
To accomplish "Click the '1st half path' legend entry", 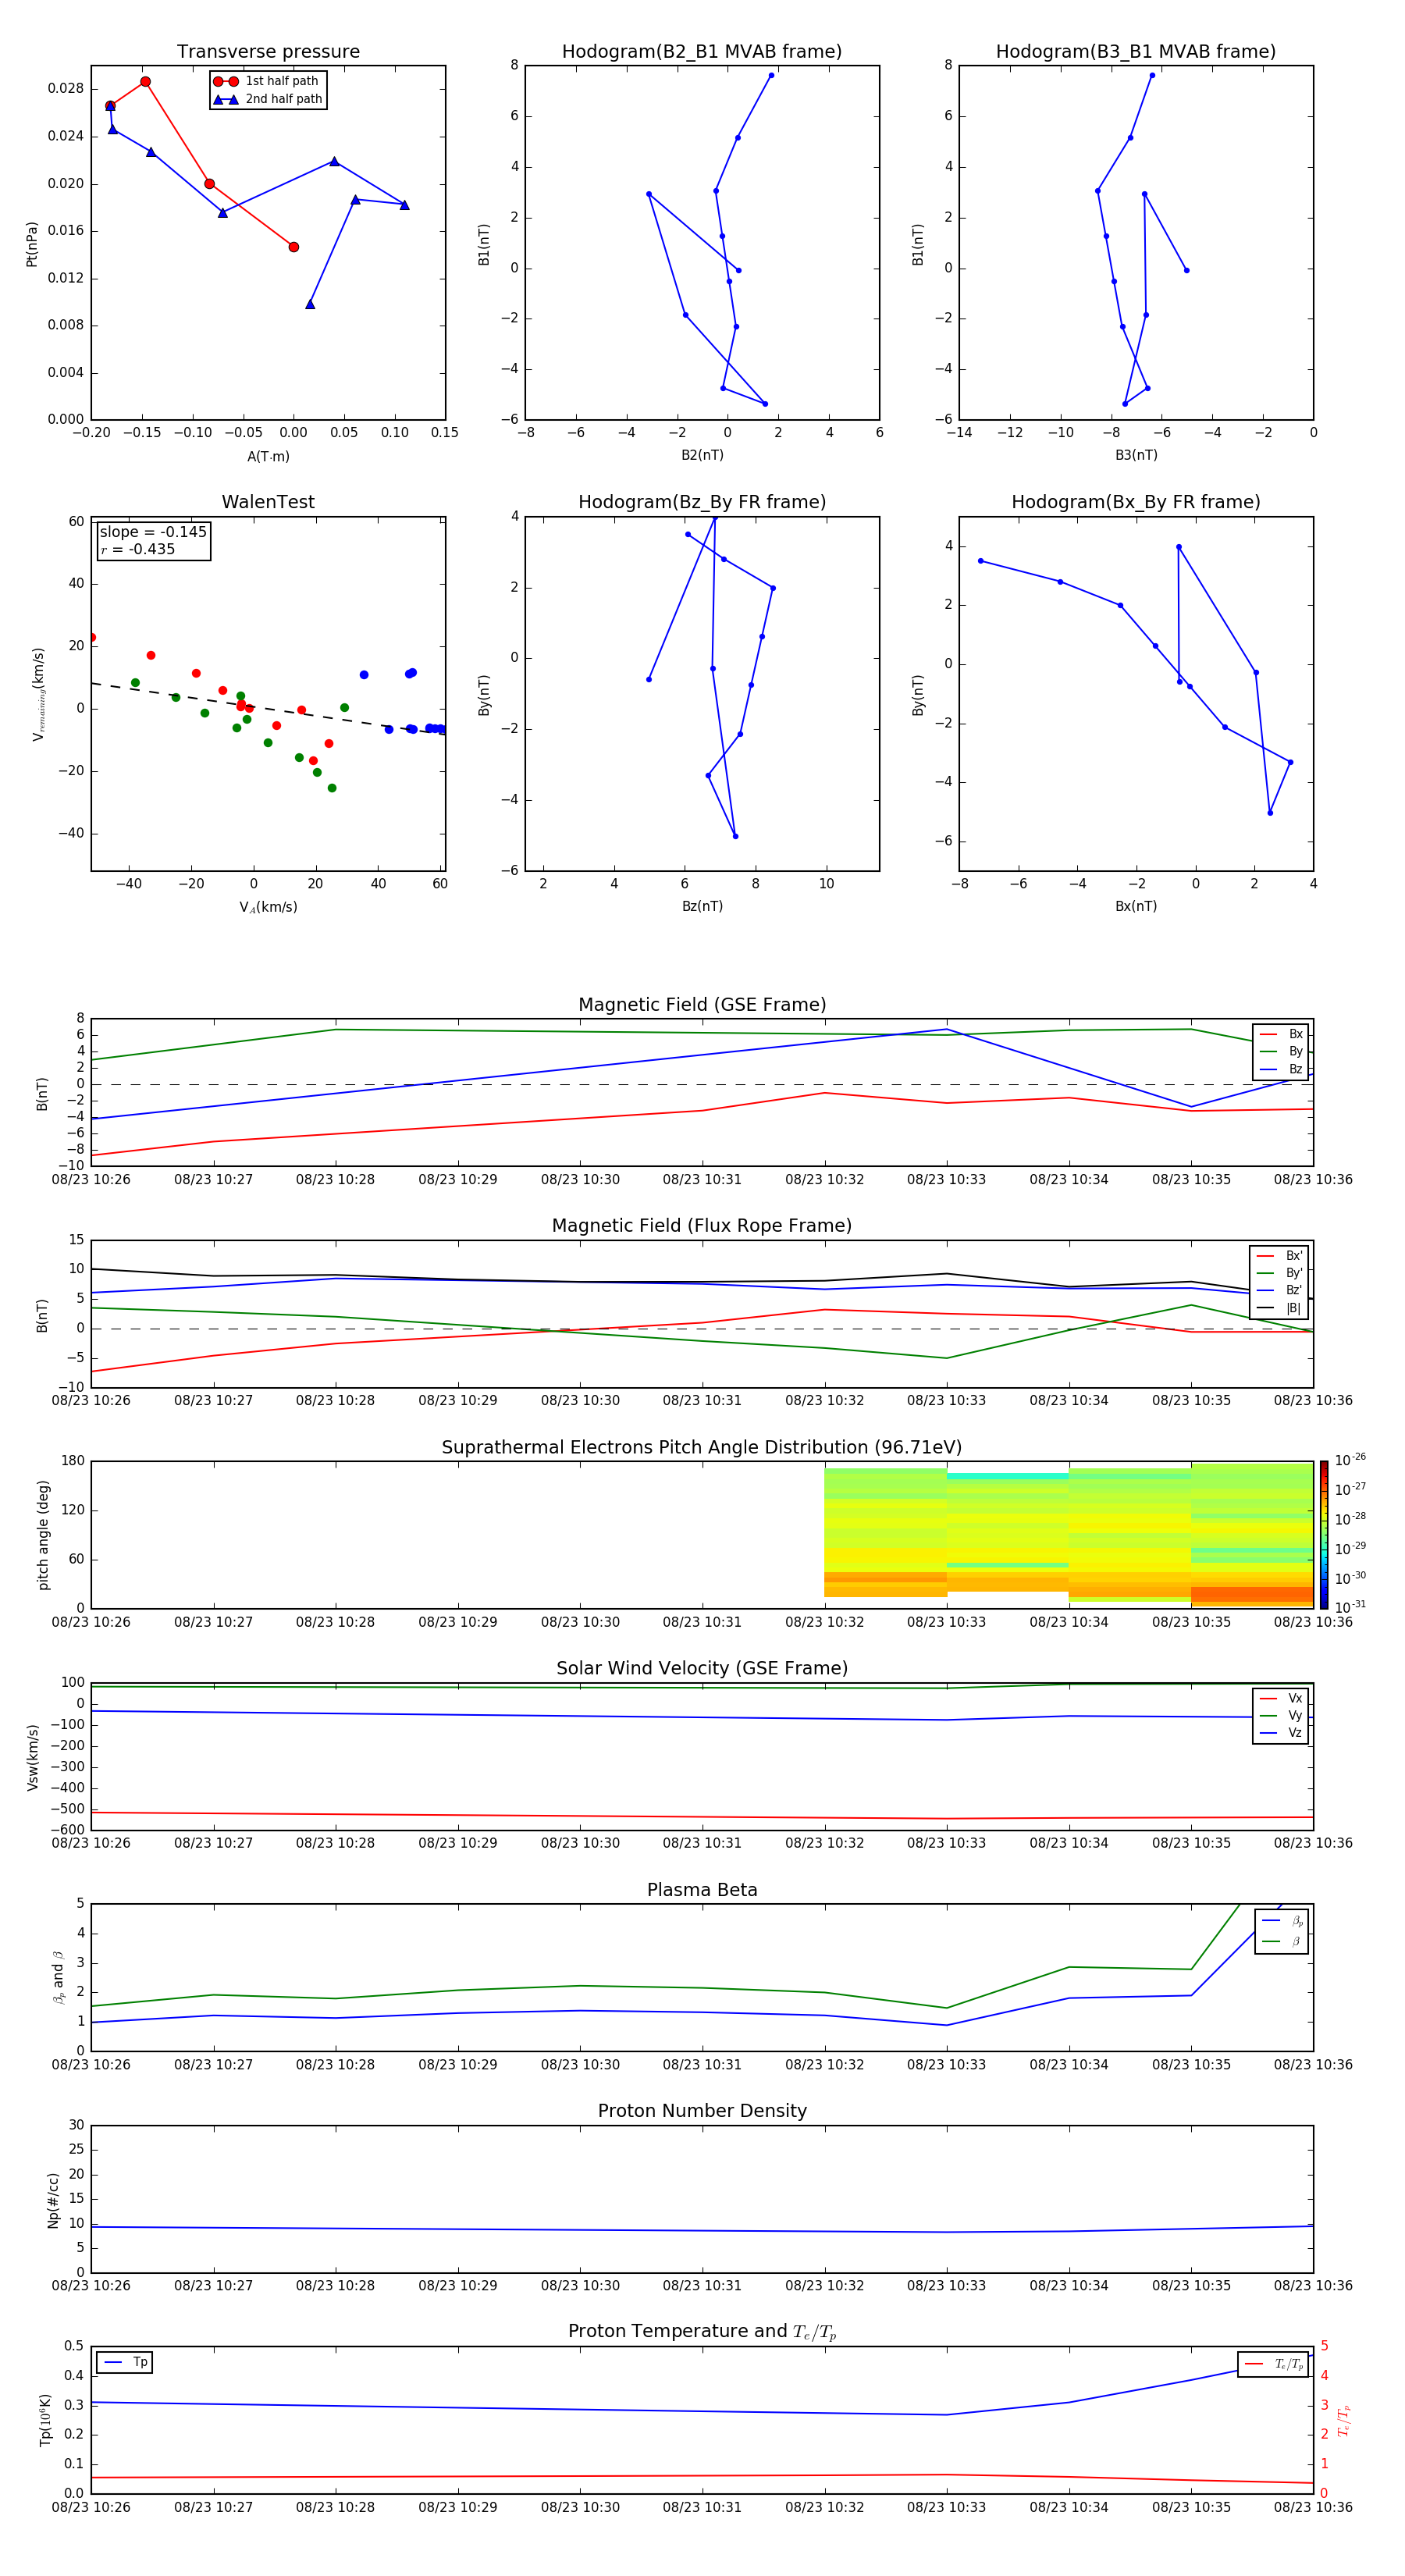I will click(x=268, y=81).
